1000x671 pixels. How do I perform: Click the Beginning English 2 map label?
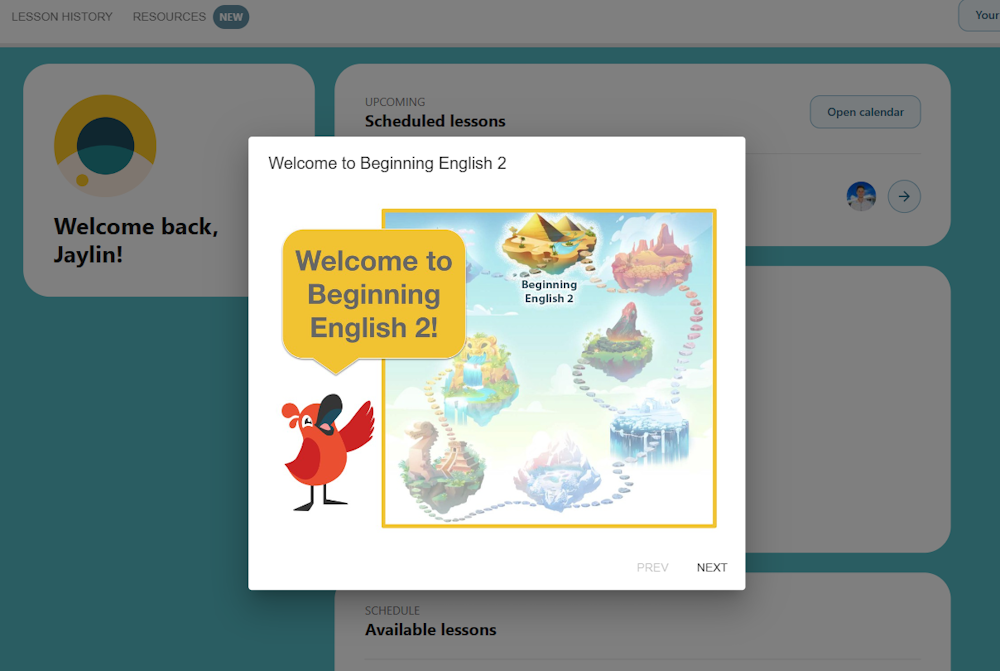(x=549, y=292)
